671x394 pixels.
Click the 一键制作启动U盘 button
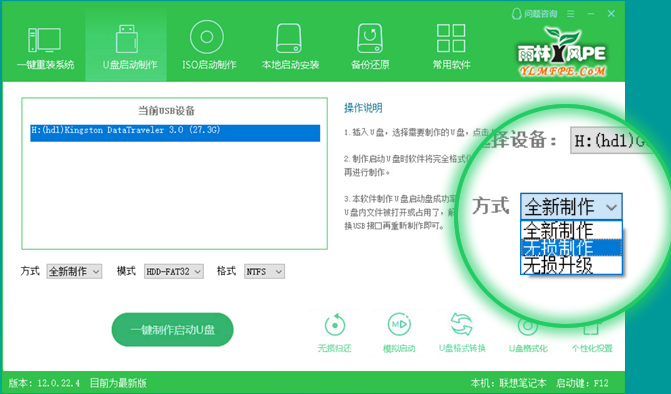point(172,329)
